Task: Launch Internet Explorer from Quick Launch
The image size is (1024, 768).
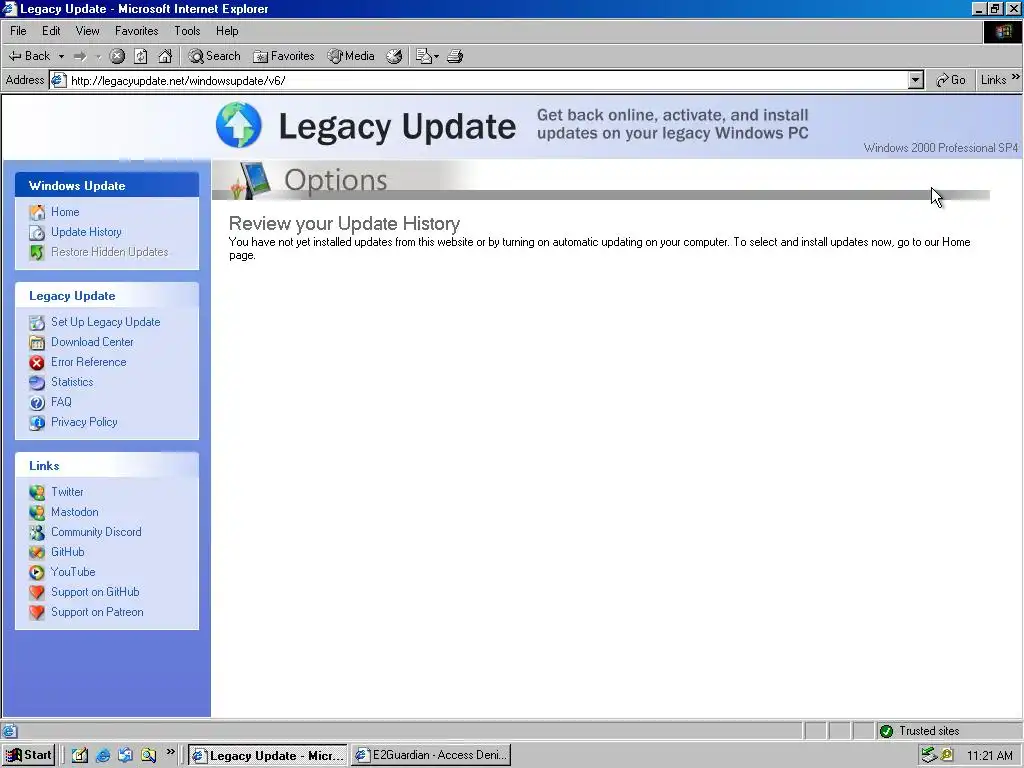Action: [x=103, y=755]
